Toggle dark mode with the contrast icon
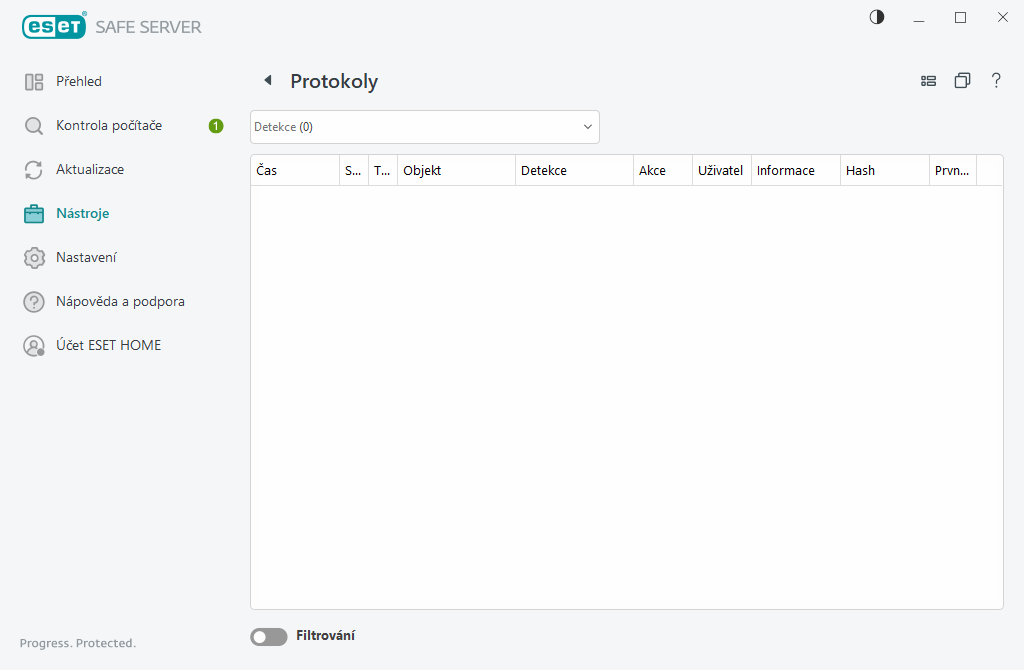 coord(876,17)
